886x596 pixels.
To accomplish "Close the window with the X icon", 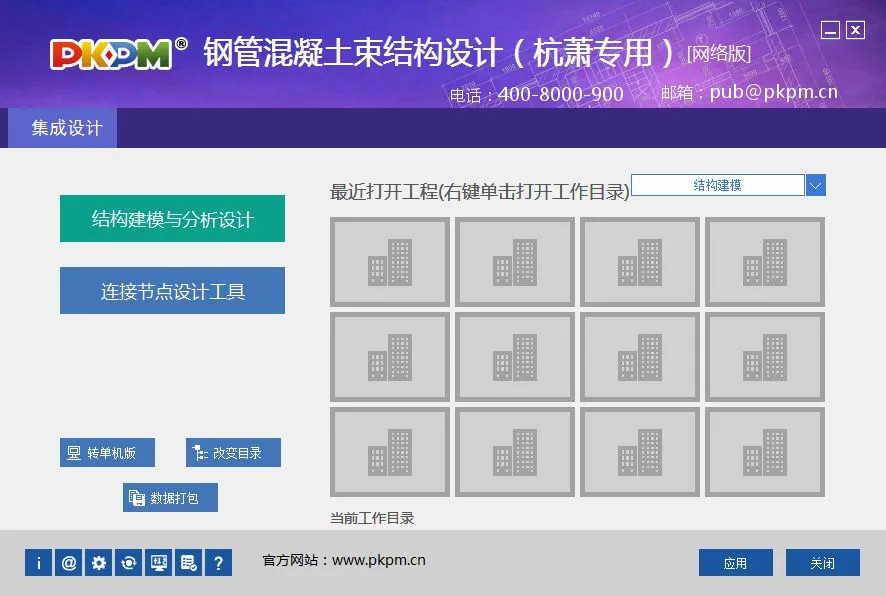I will pos(855,30).
